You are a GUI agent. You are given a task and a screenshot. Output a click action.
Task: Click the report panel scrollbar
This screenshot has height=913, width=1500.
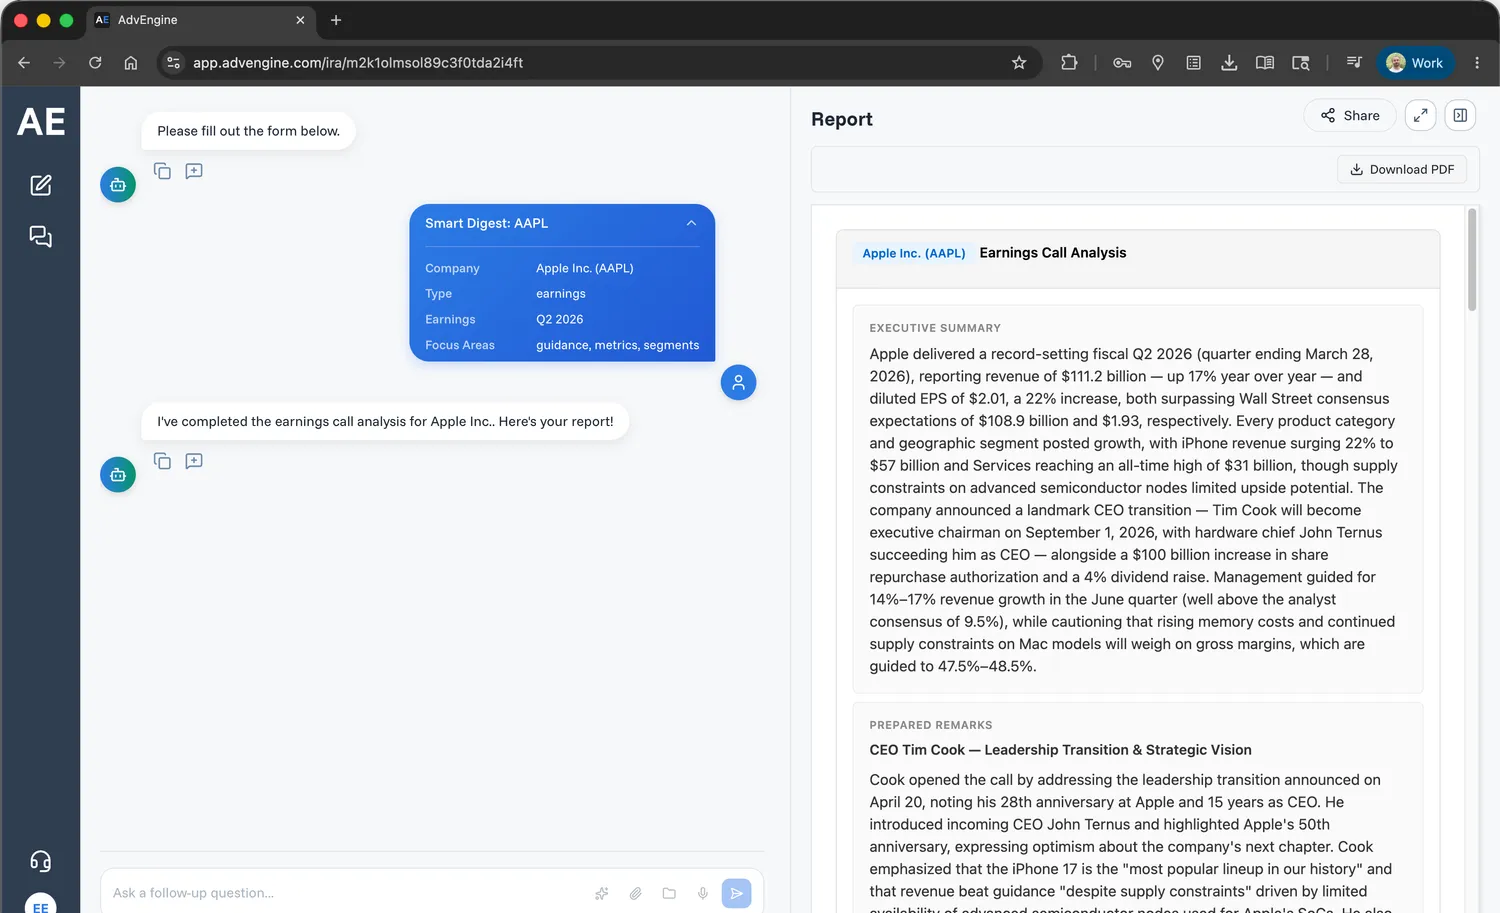pyautogui.click(x=1472, y=260)
